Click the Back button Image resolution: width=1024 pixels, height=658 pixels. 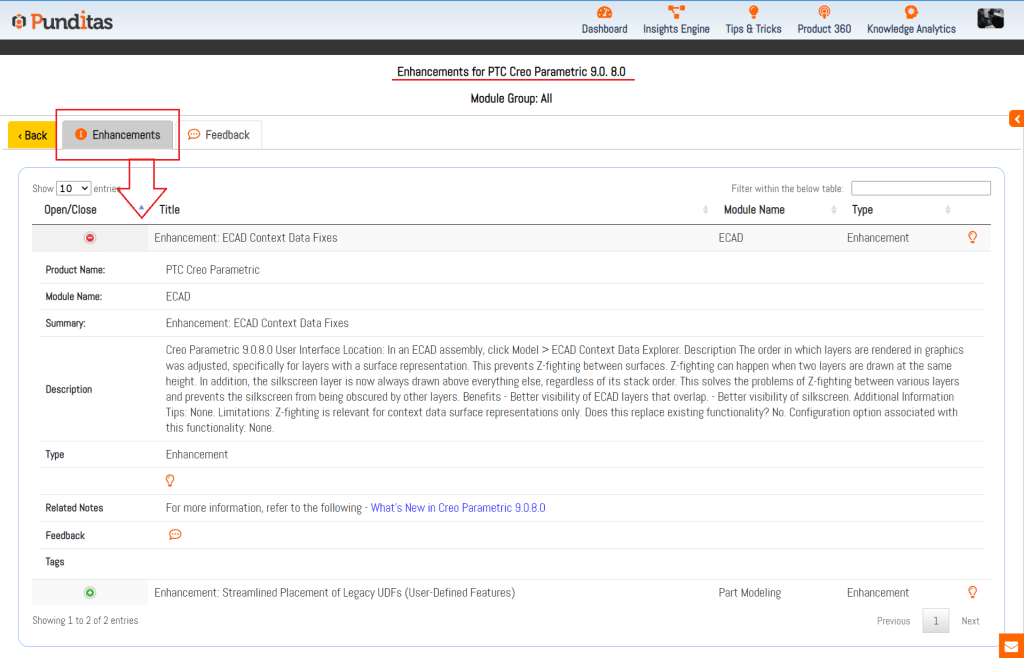pyautogui.click(x=32, y=135)
